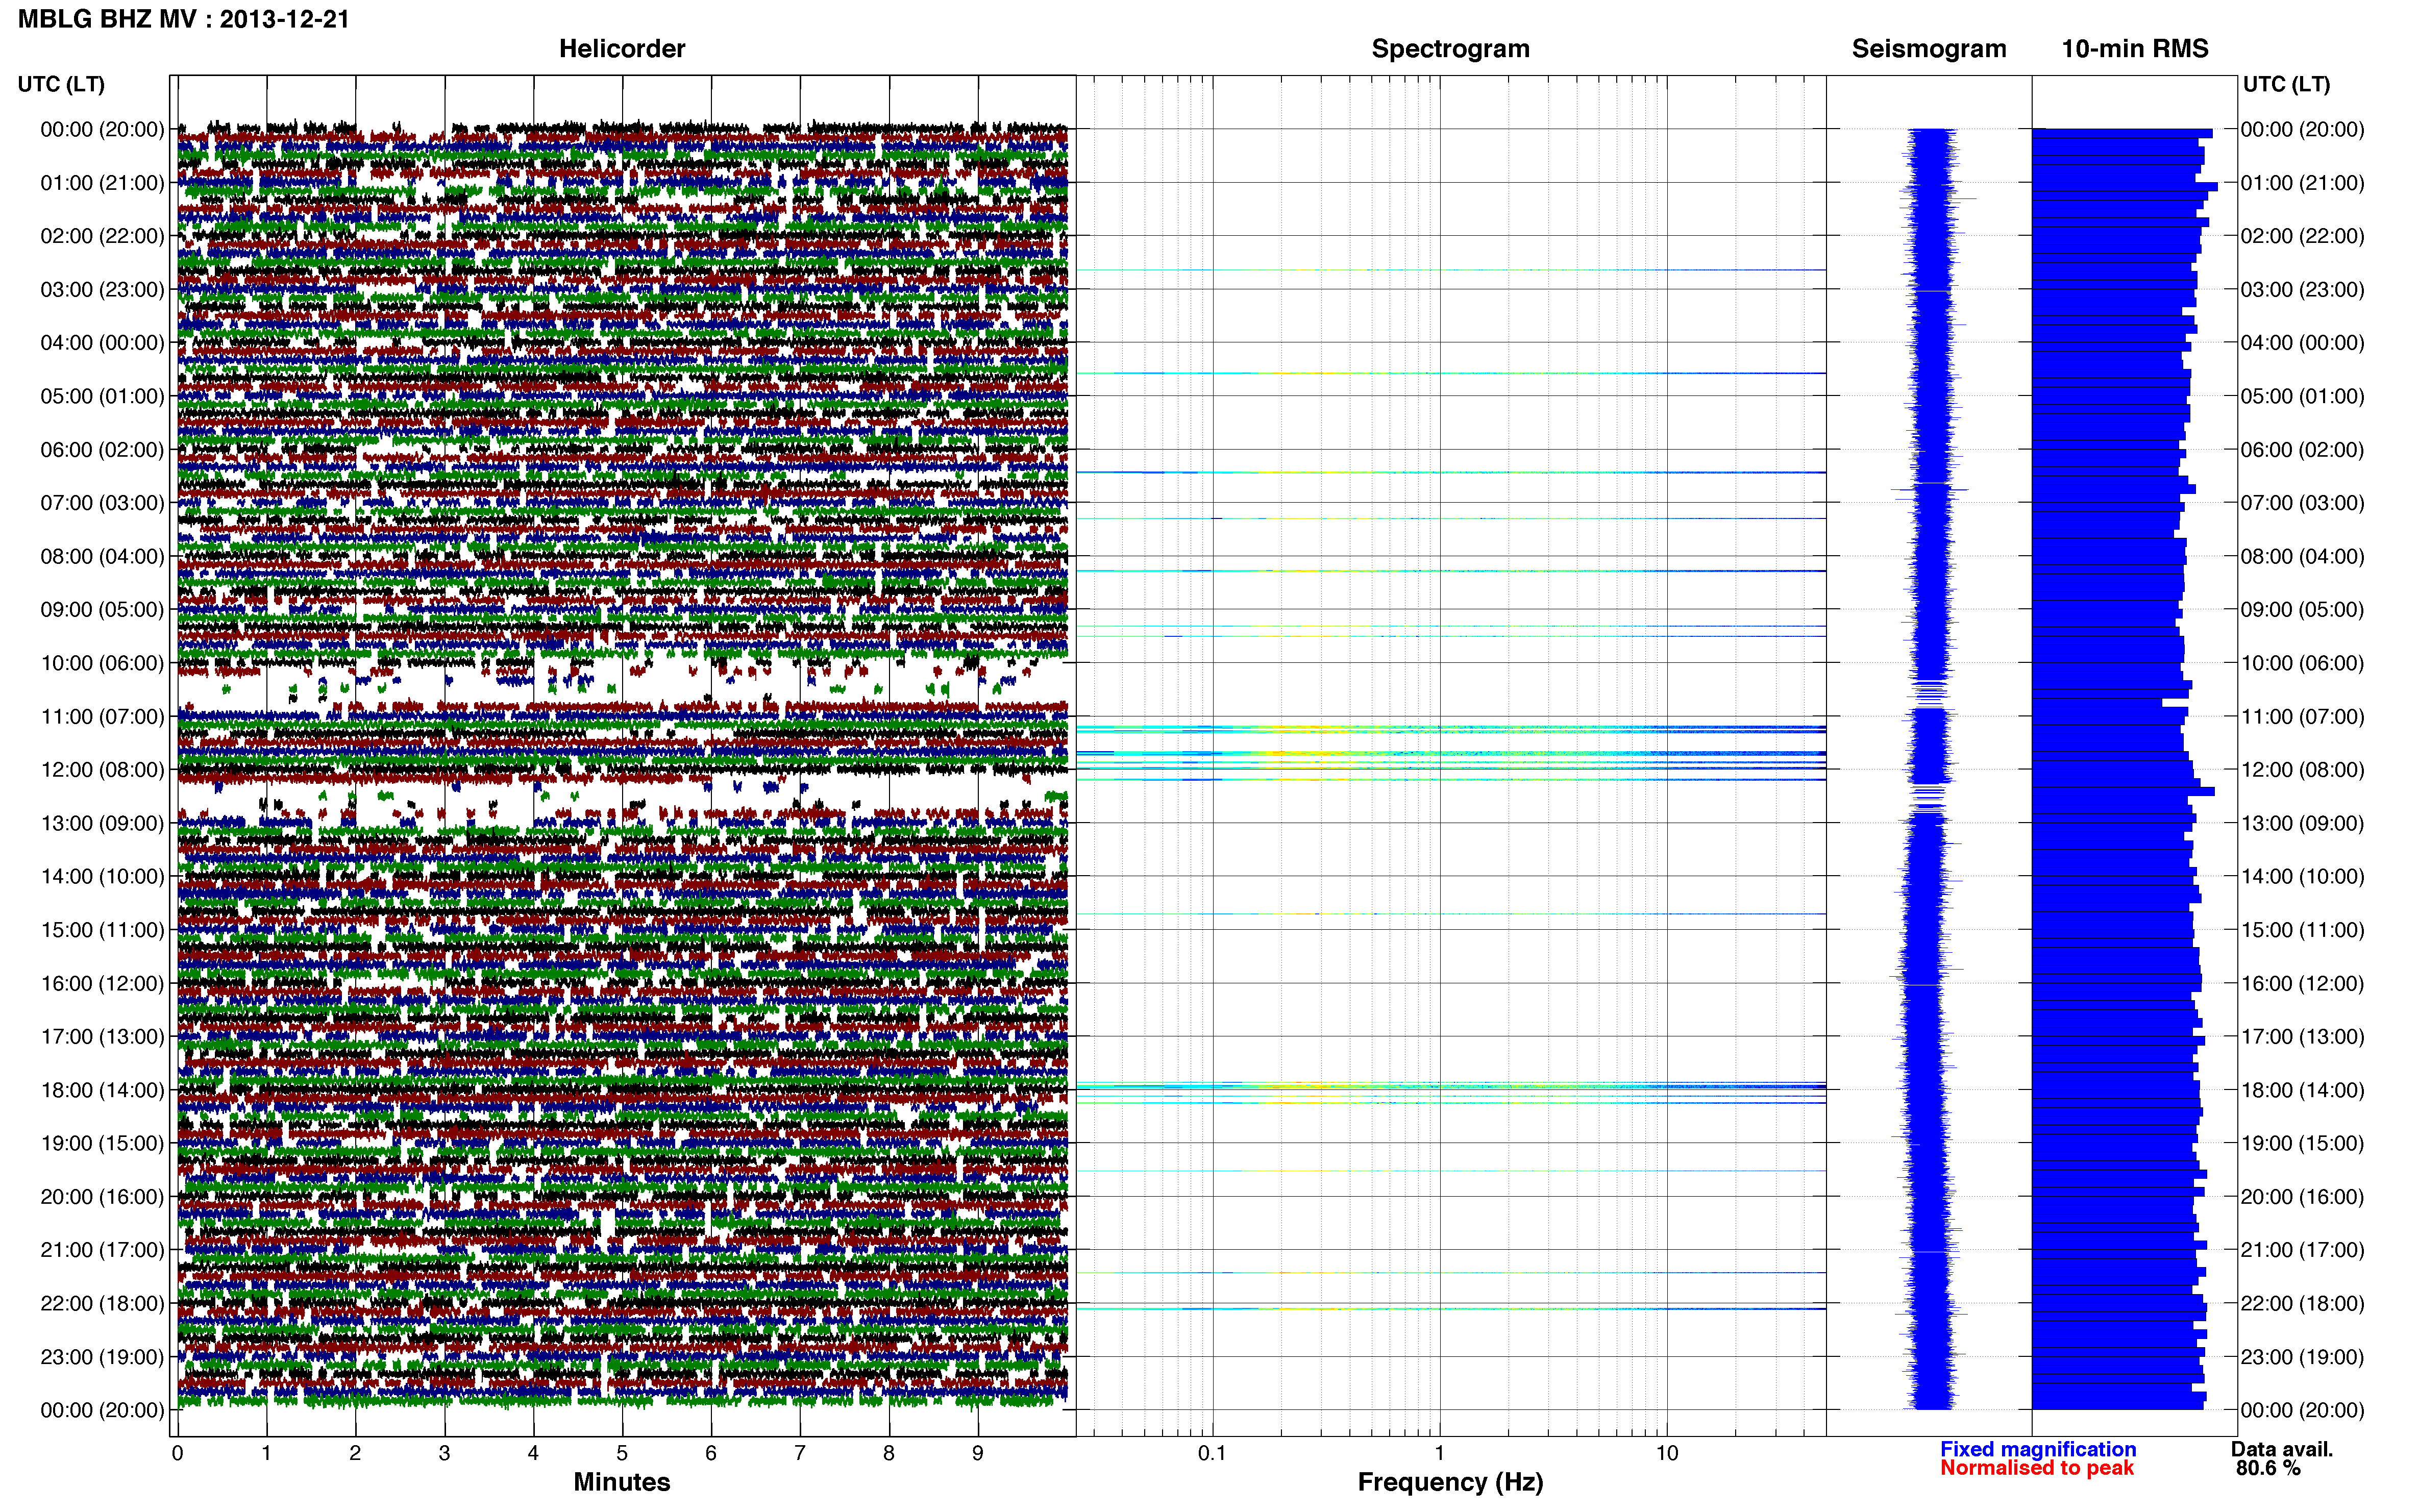Click "22:00 (18:00)" on the left time axis
2419x1512 pixels.
[x=102, y=1304]
